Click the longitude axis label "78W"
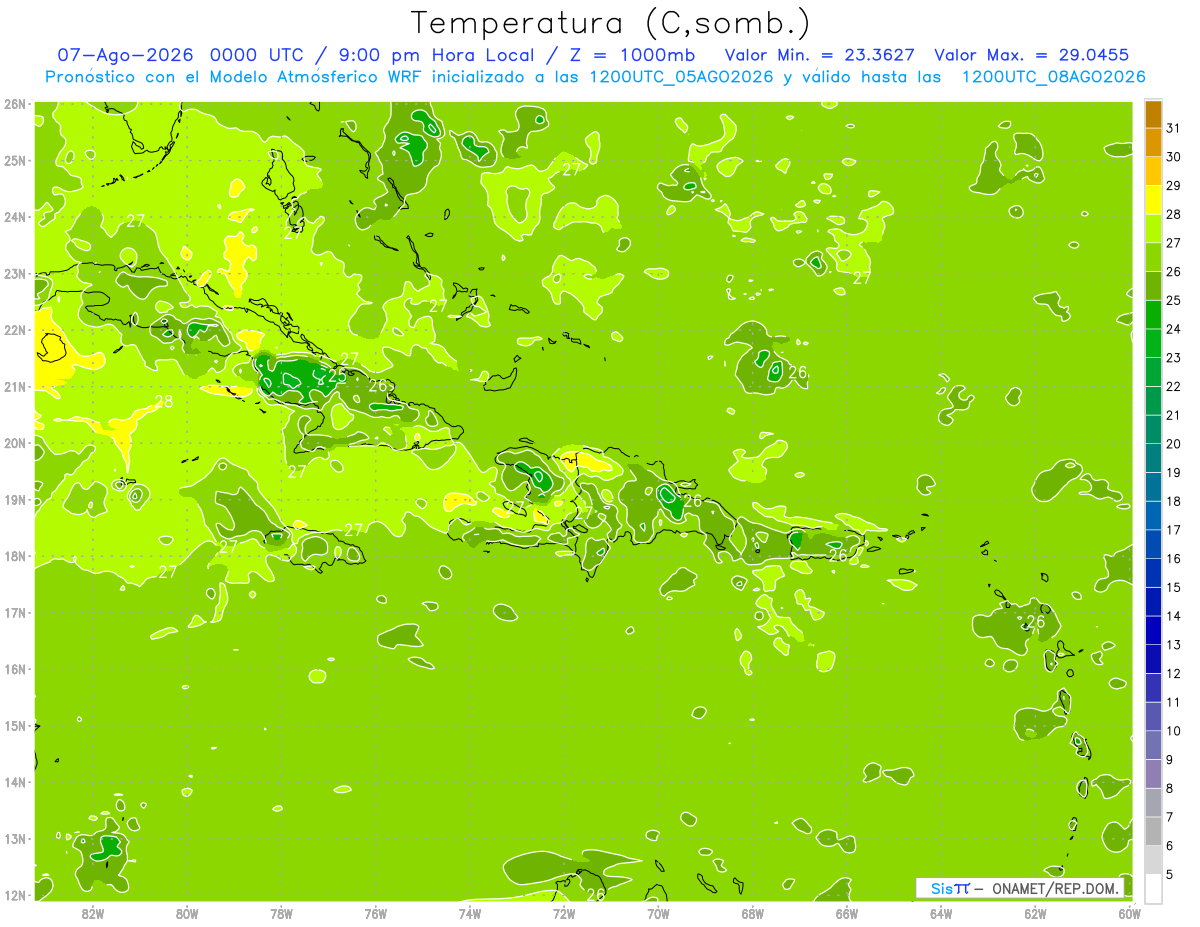The height and width of the screenshot is (927, 1200). coord(281,913)
